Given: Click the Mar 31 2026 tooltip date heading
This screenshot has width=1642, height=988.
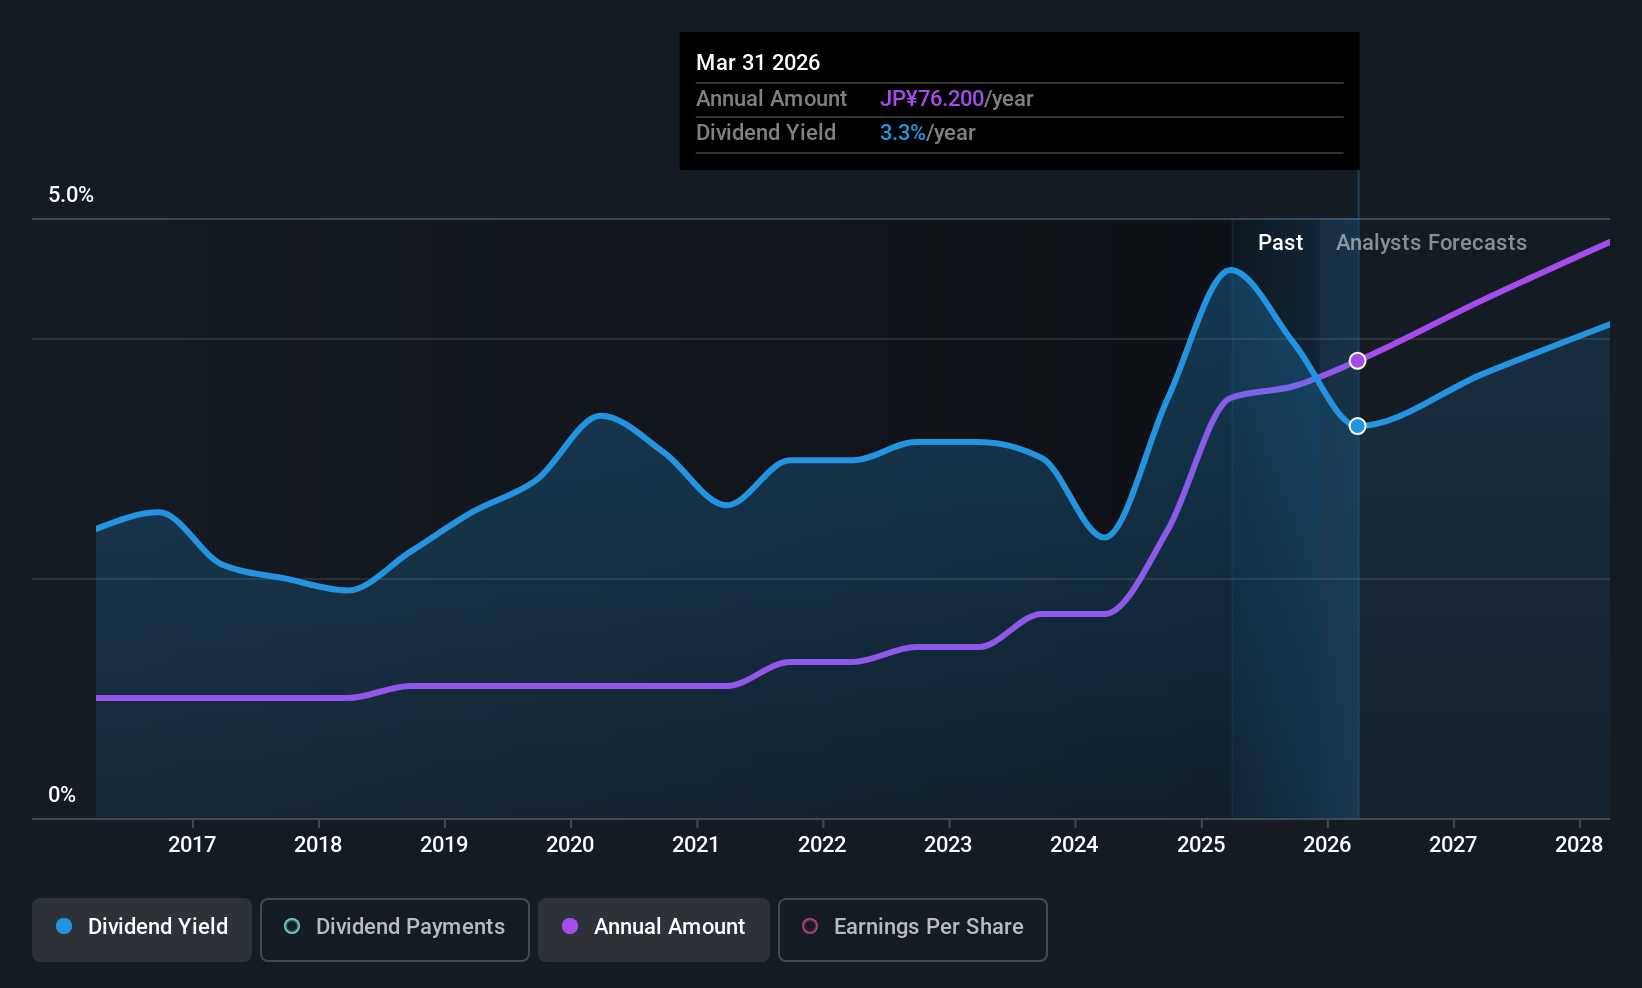Looking at the screenshot, I should click(x=758, y=63).
